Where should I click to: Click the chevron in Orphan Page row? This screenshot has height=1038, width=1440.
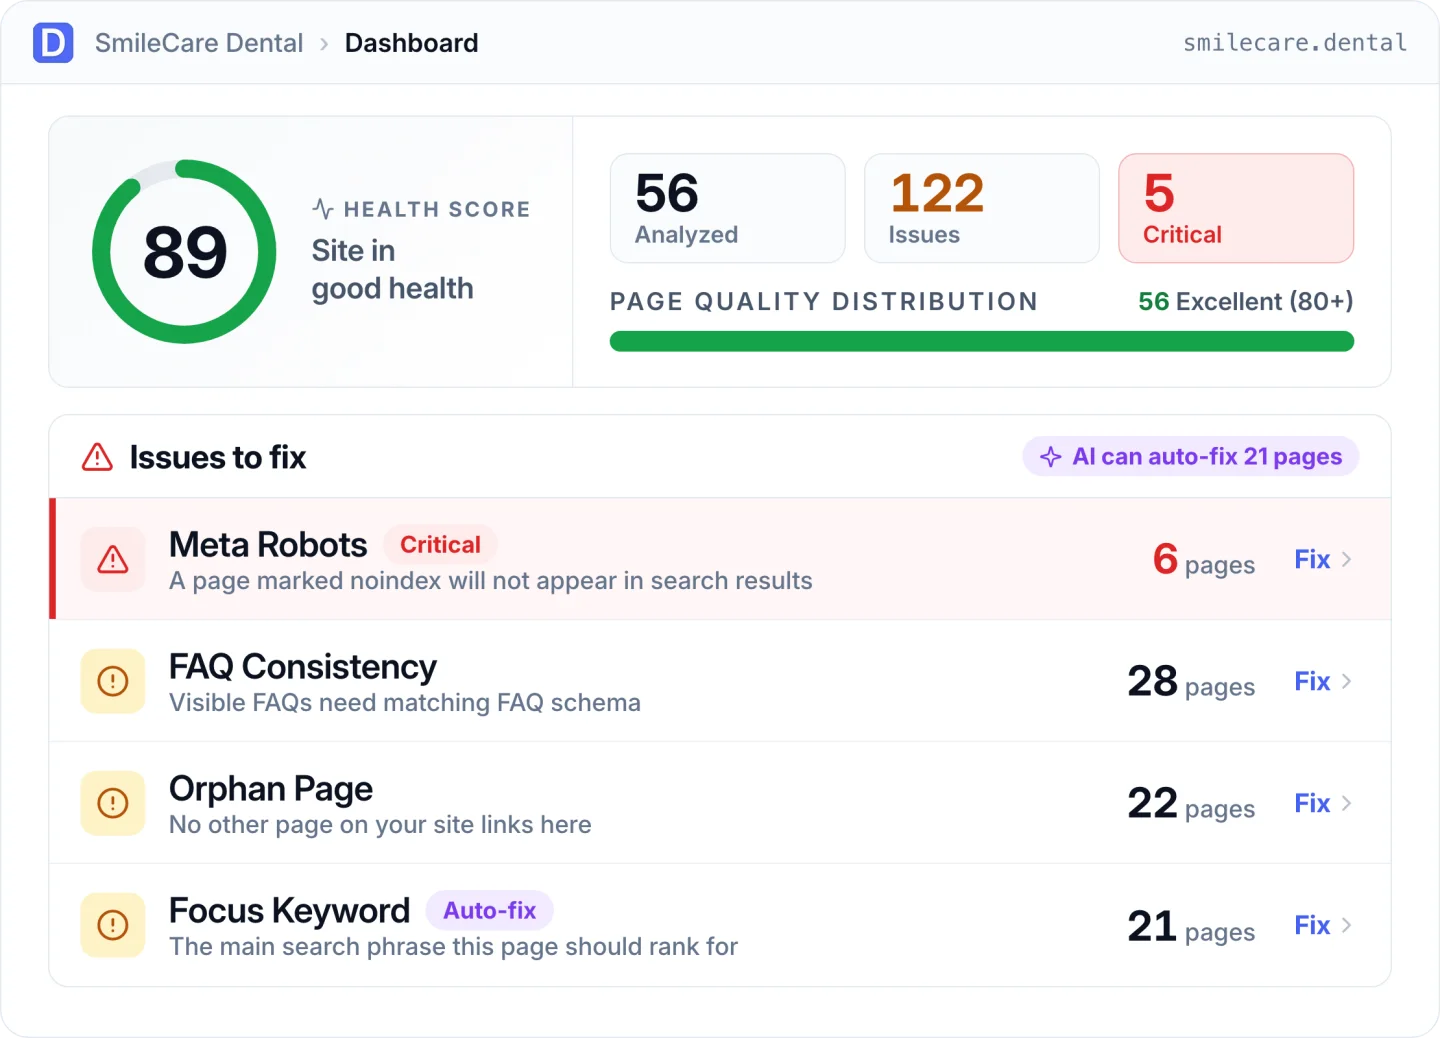1347,803
